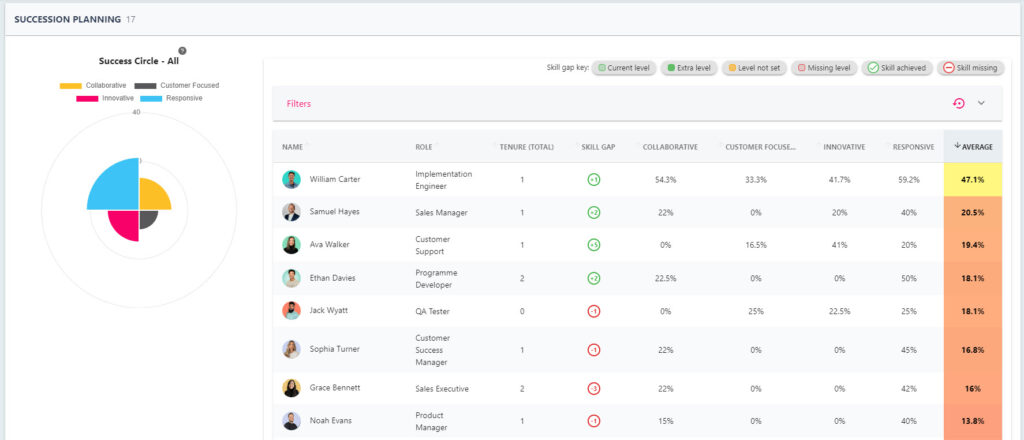Screen dimensions: 1024x440
Task: Click the Succession Planning heading
Action: click(x=67, y=20)
